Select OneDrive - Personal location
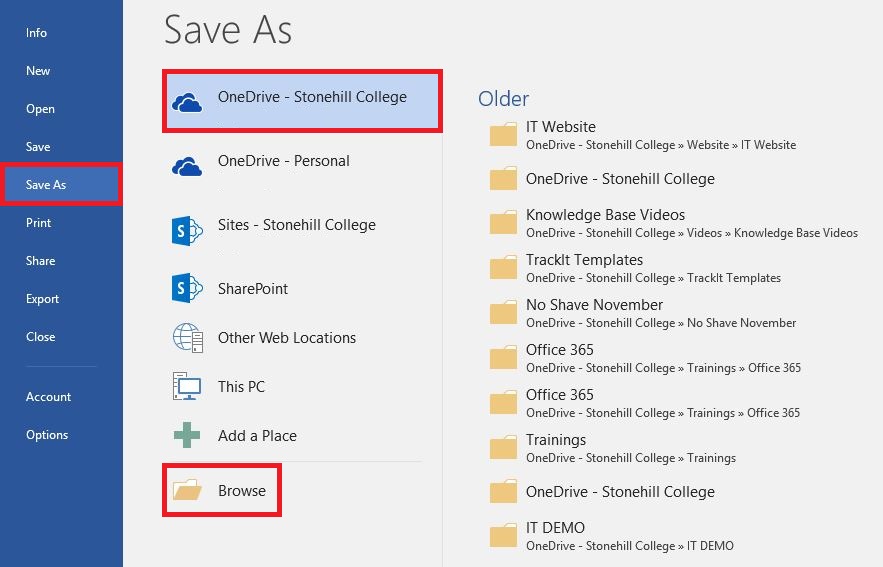The height and width of the screenshot is (567, 883). [x=302, y=165]
